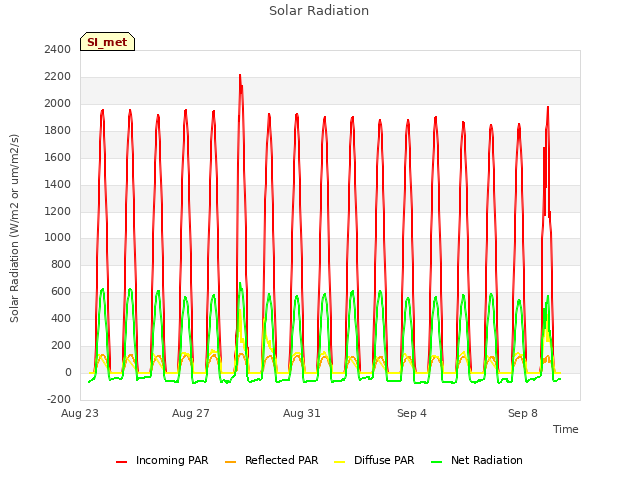Click the 1200 y-axis tick label
The height and width of the screenshot is (480, 640).
[58, 211]
